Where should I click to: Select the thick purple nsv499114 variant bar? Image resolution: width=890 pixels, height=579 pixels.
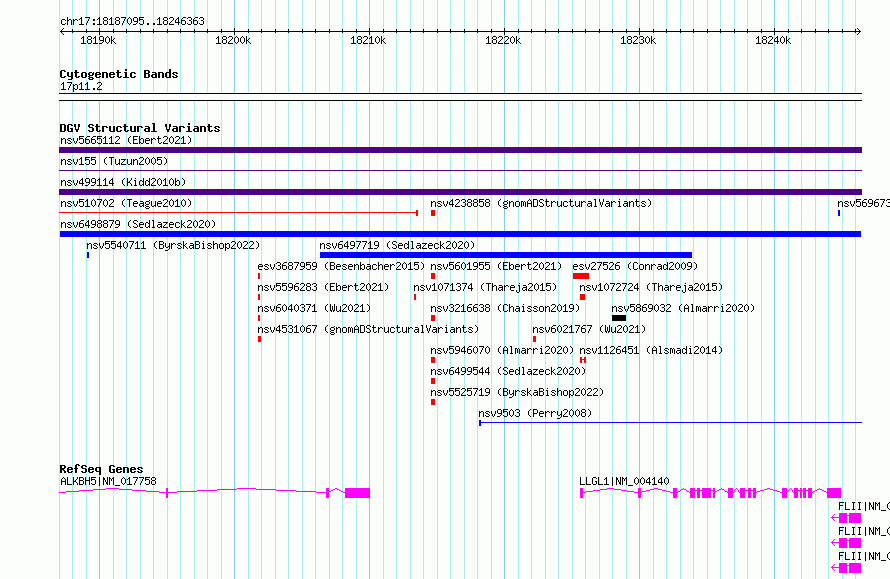pyautogui.click(x=460, y=192)
